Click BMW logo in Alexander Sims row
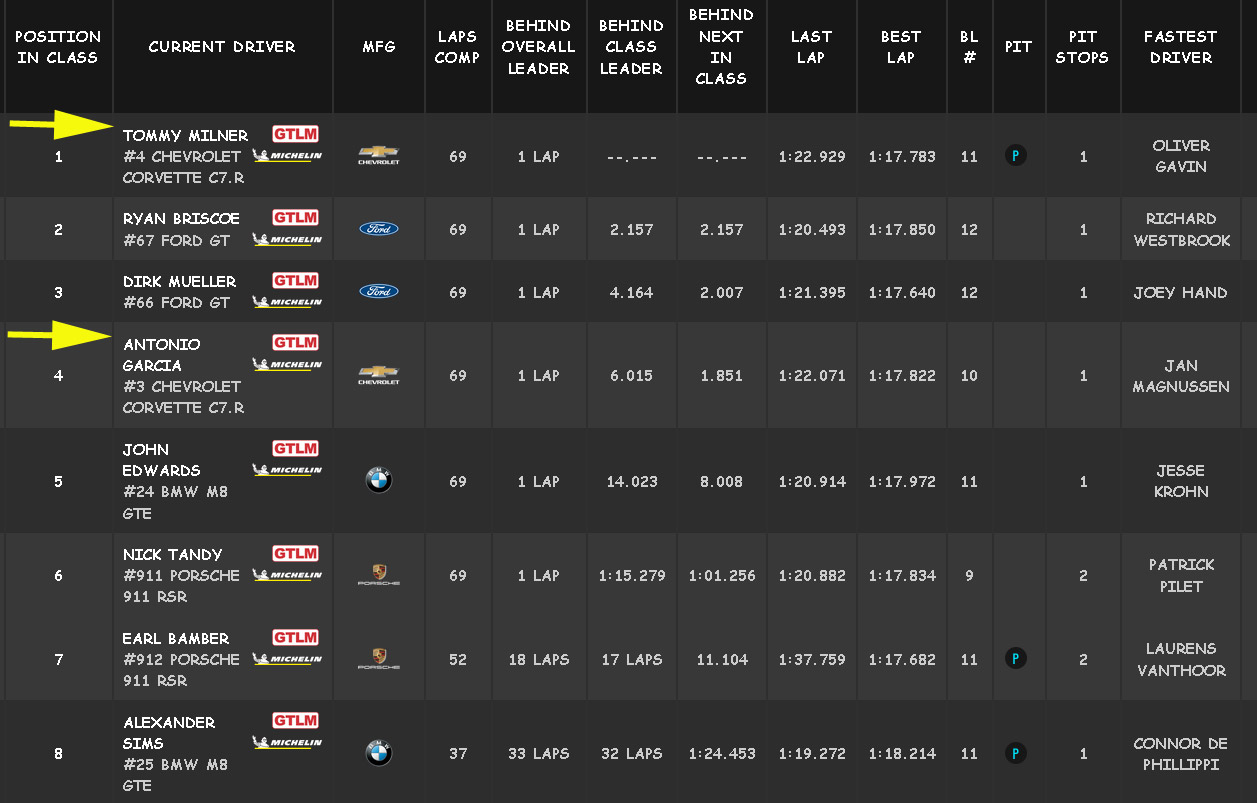Image resolution: width=1257 pixels, height=803 pixels. click(378, 754)
